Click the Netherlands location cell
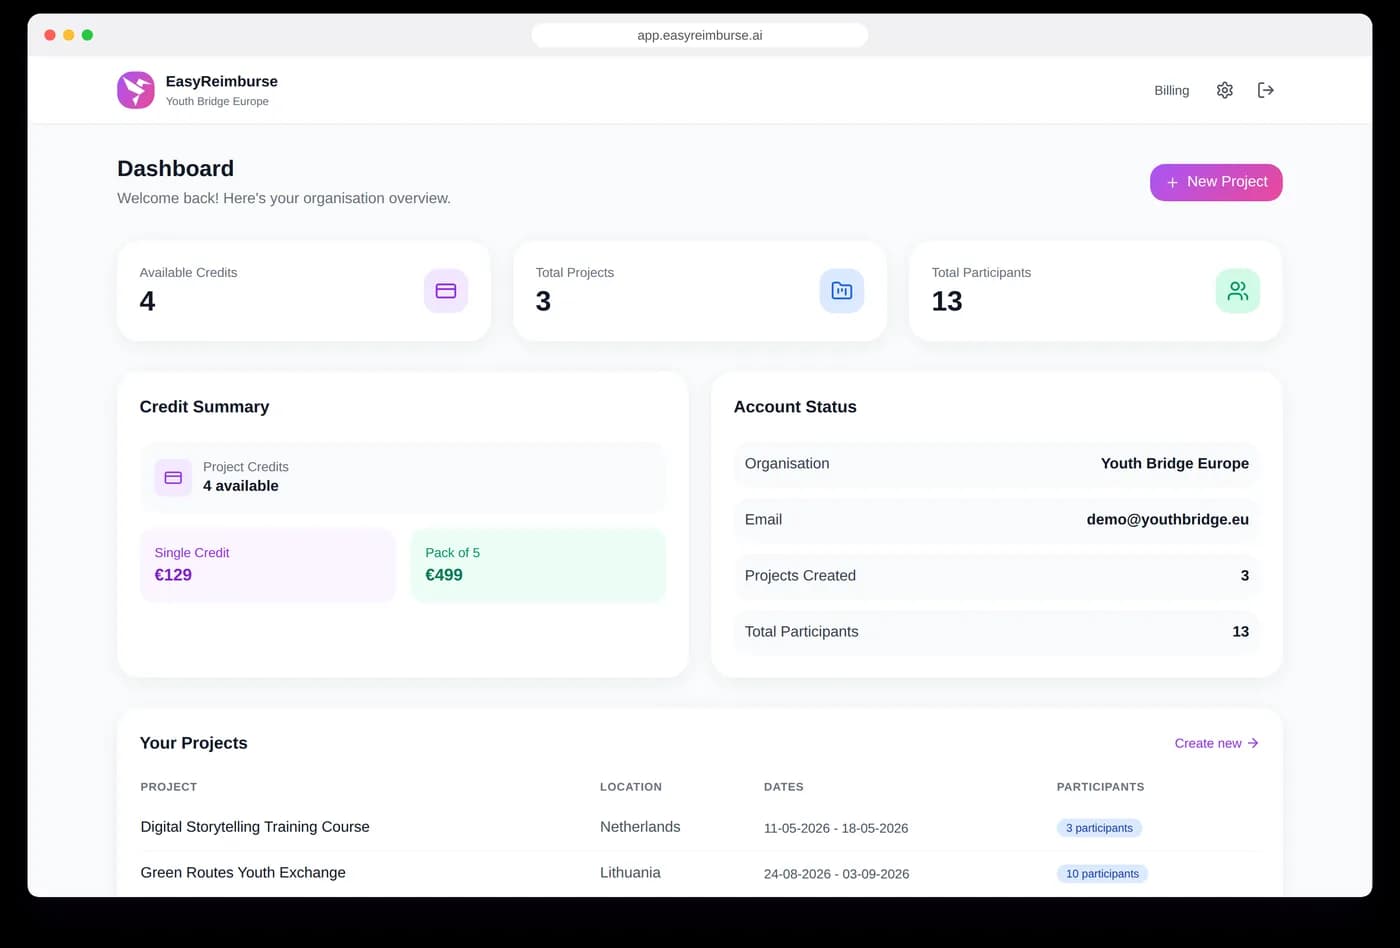1400x948 pixels. click(x=640, y=827)
